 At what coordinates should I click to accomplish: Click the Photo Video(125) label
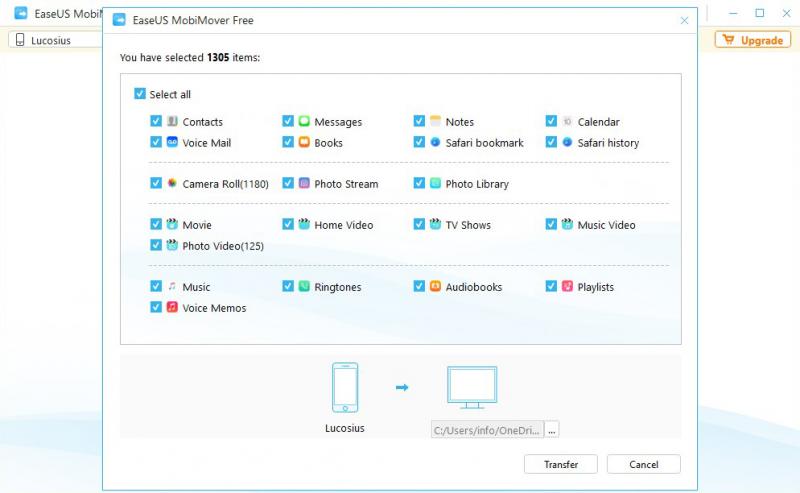tap(223, 246)
